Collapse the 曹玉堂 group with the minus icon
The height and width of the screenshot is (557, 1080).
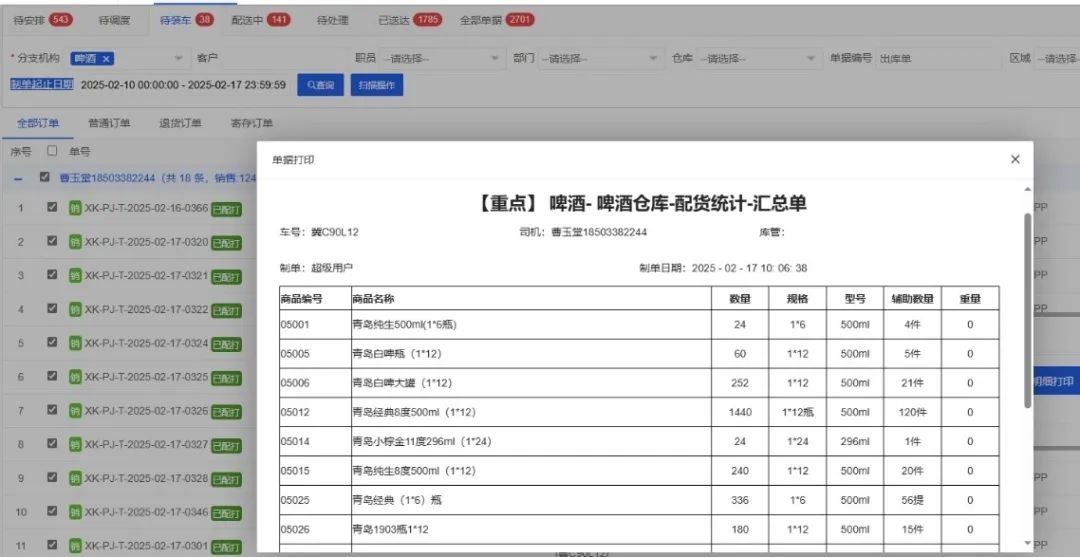(19, 178)
